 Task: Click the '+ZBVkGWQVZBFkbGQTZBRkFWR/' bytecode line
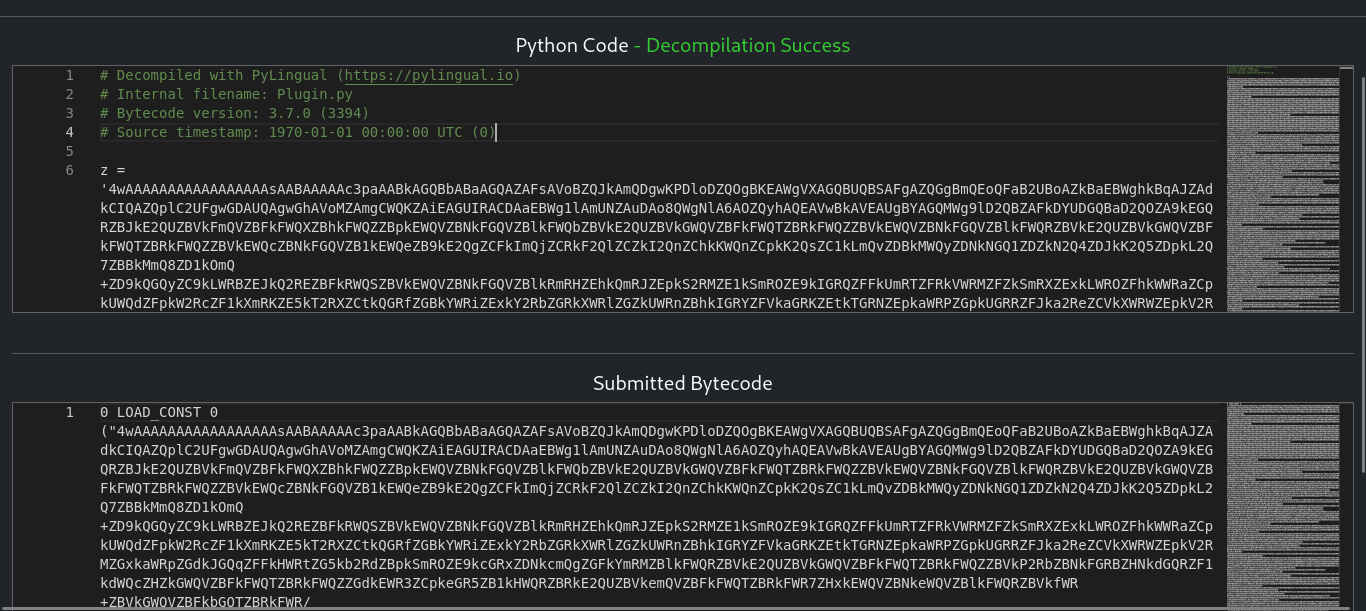click(205, 602)
